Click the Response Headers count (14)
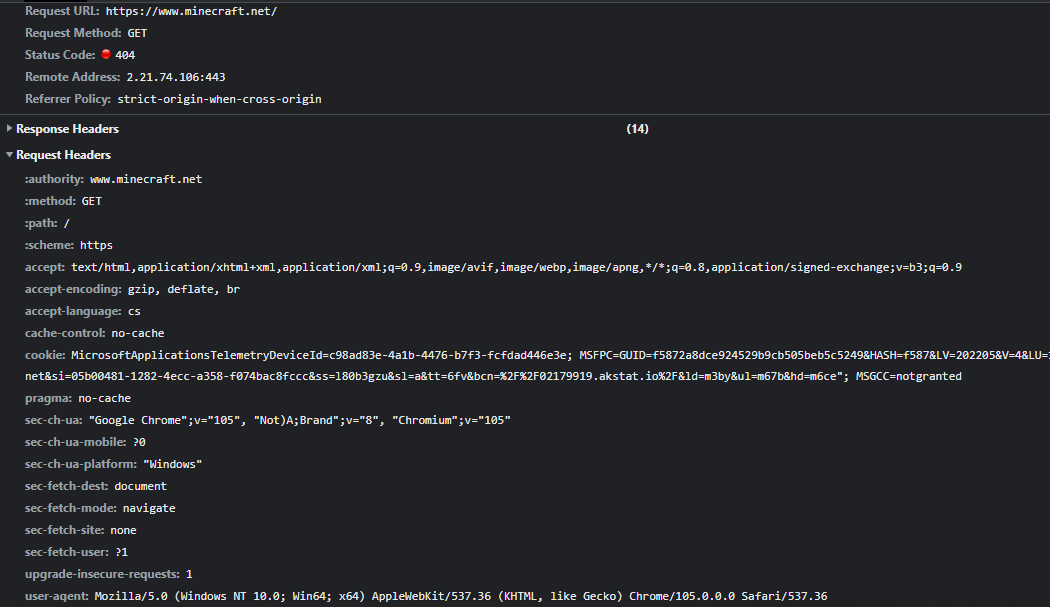 (x=637, y=129)
